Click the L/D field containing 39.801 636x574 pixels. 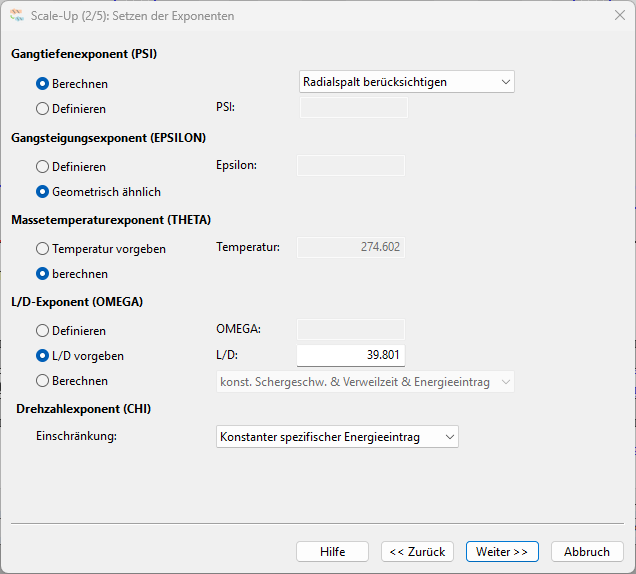click(x=351, y=355)
